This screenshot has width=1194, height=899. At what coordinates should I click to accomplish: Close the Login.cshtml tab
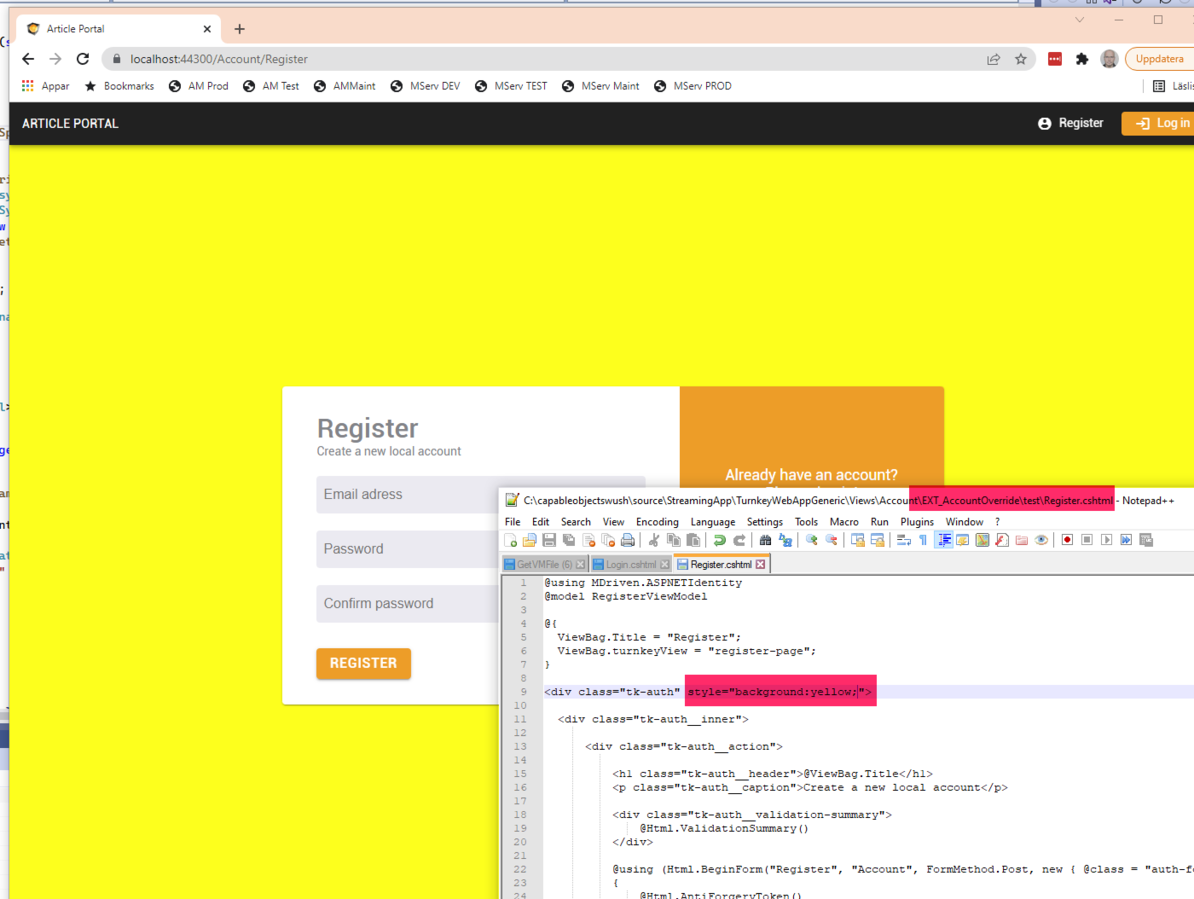[x=665, y=565]
